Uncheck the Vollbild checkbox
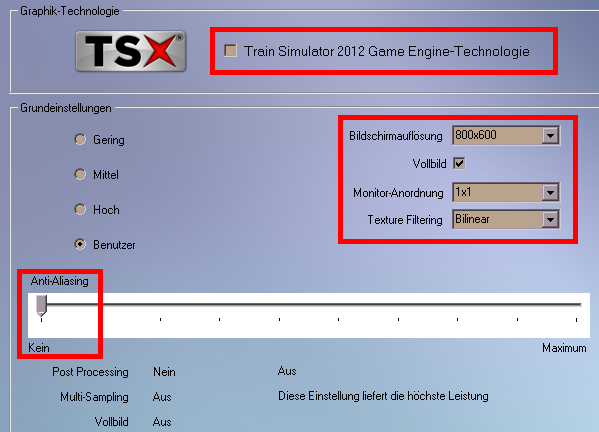599x432 pixels. click(x=459, y=163)
